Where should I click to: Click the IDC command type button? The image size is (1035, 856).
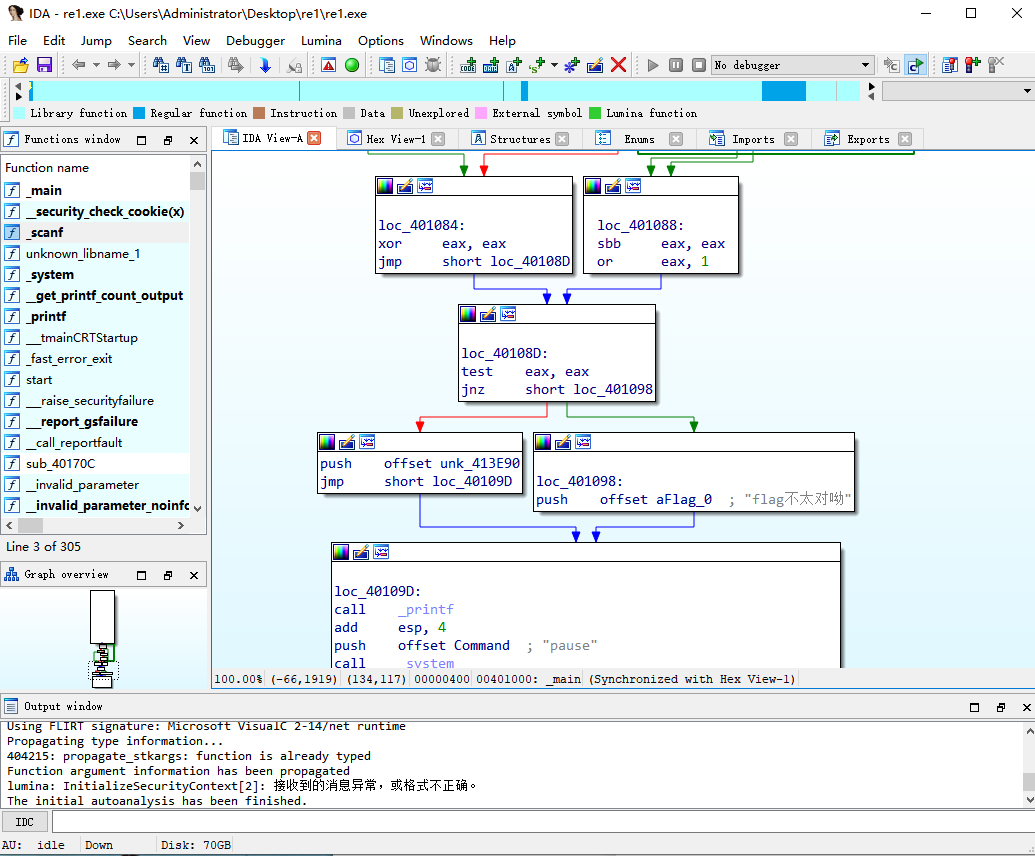24,822
